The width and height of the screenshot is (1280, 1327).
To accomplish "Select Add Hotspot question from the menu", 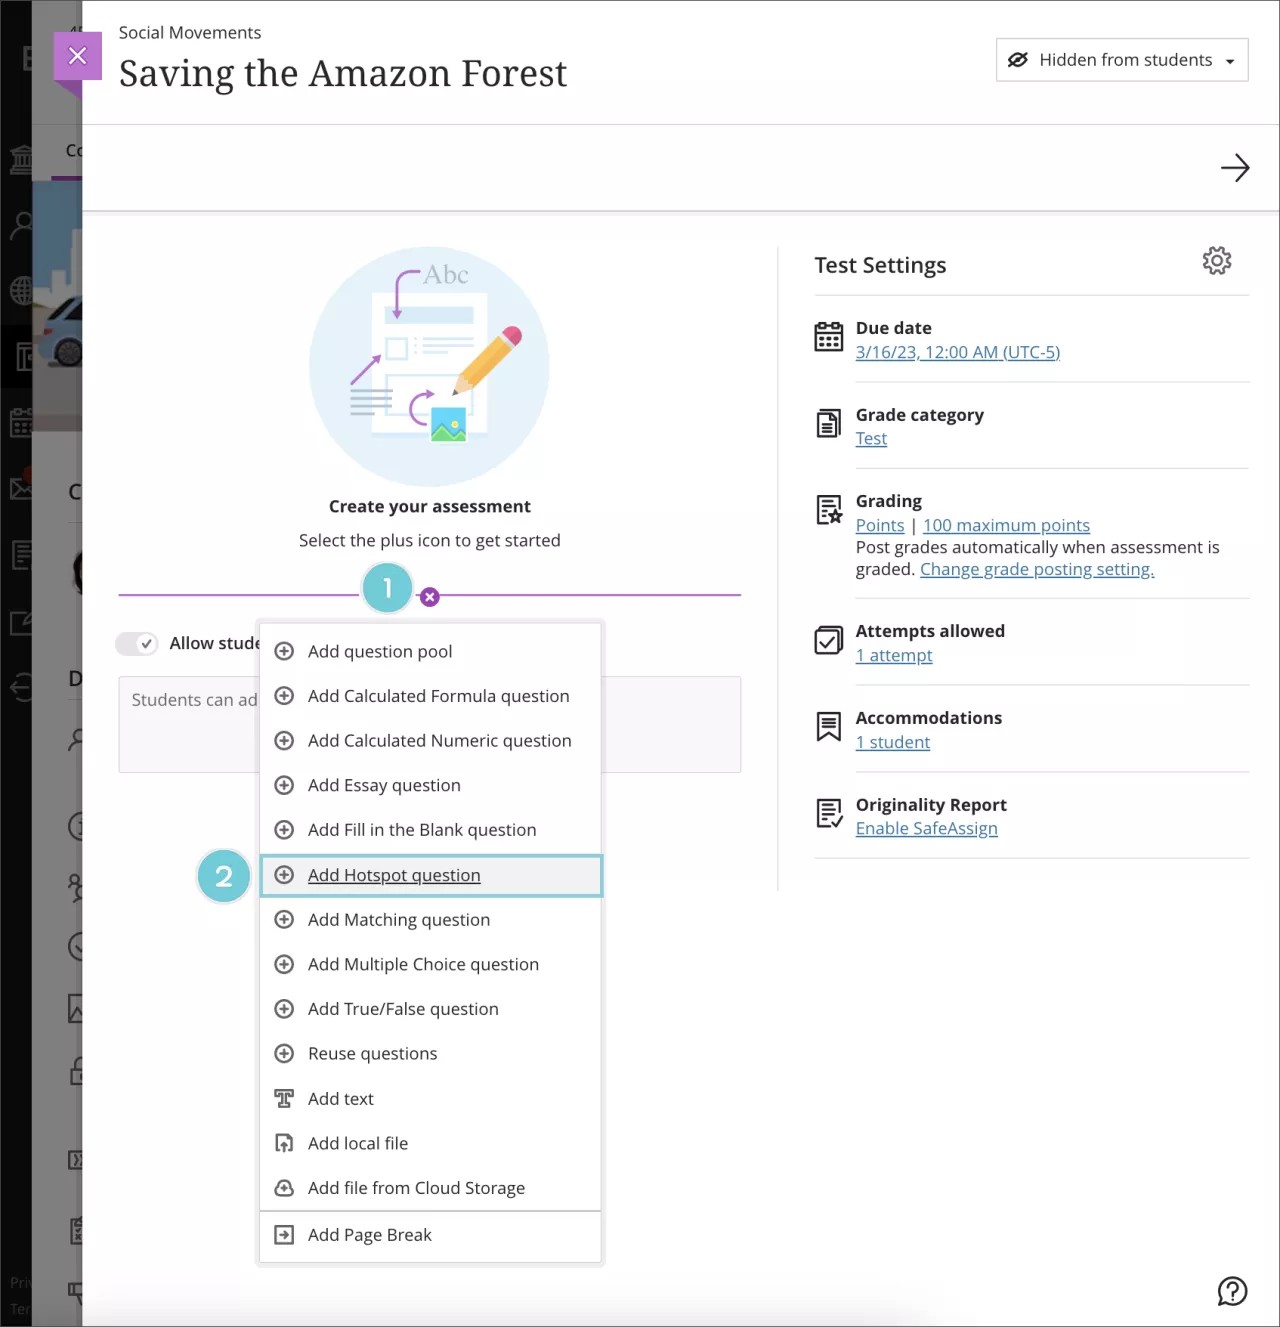I will 394,875.
